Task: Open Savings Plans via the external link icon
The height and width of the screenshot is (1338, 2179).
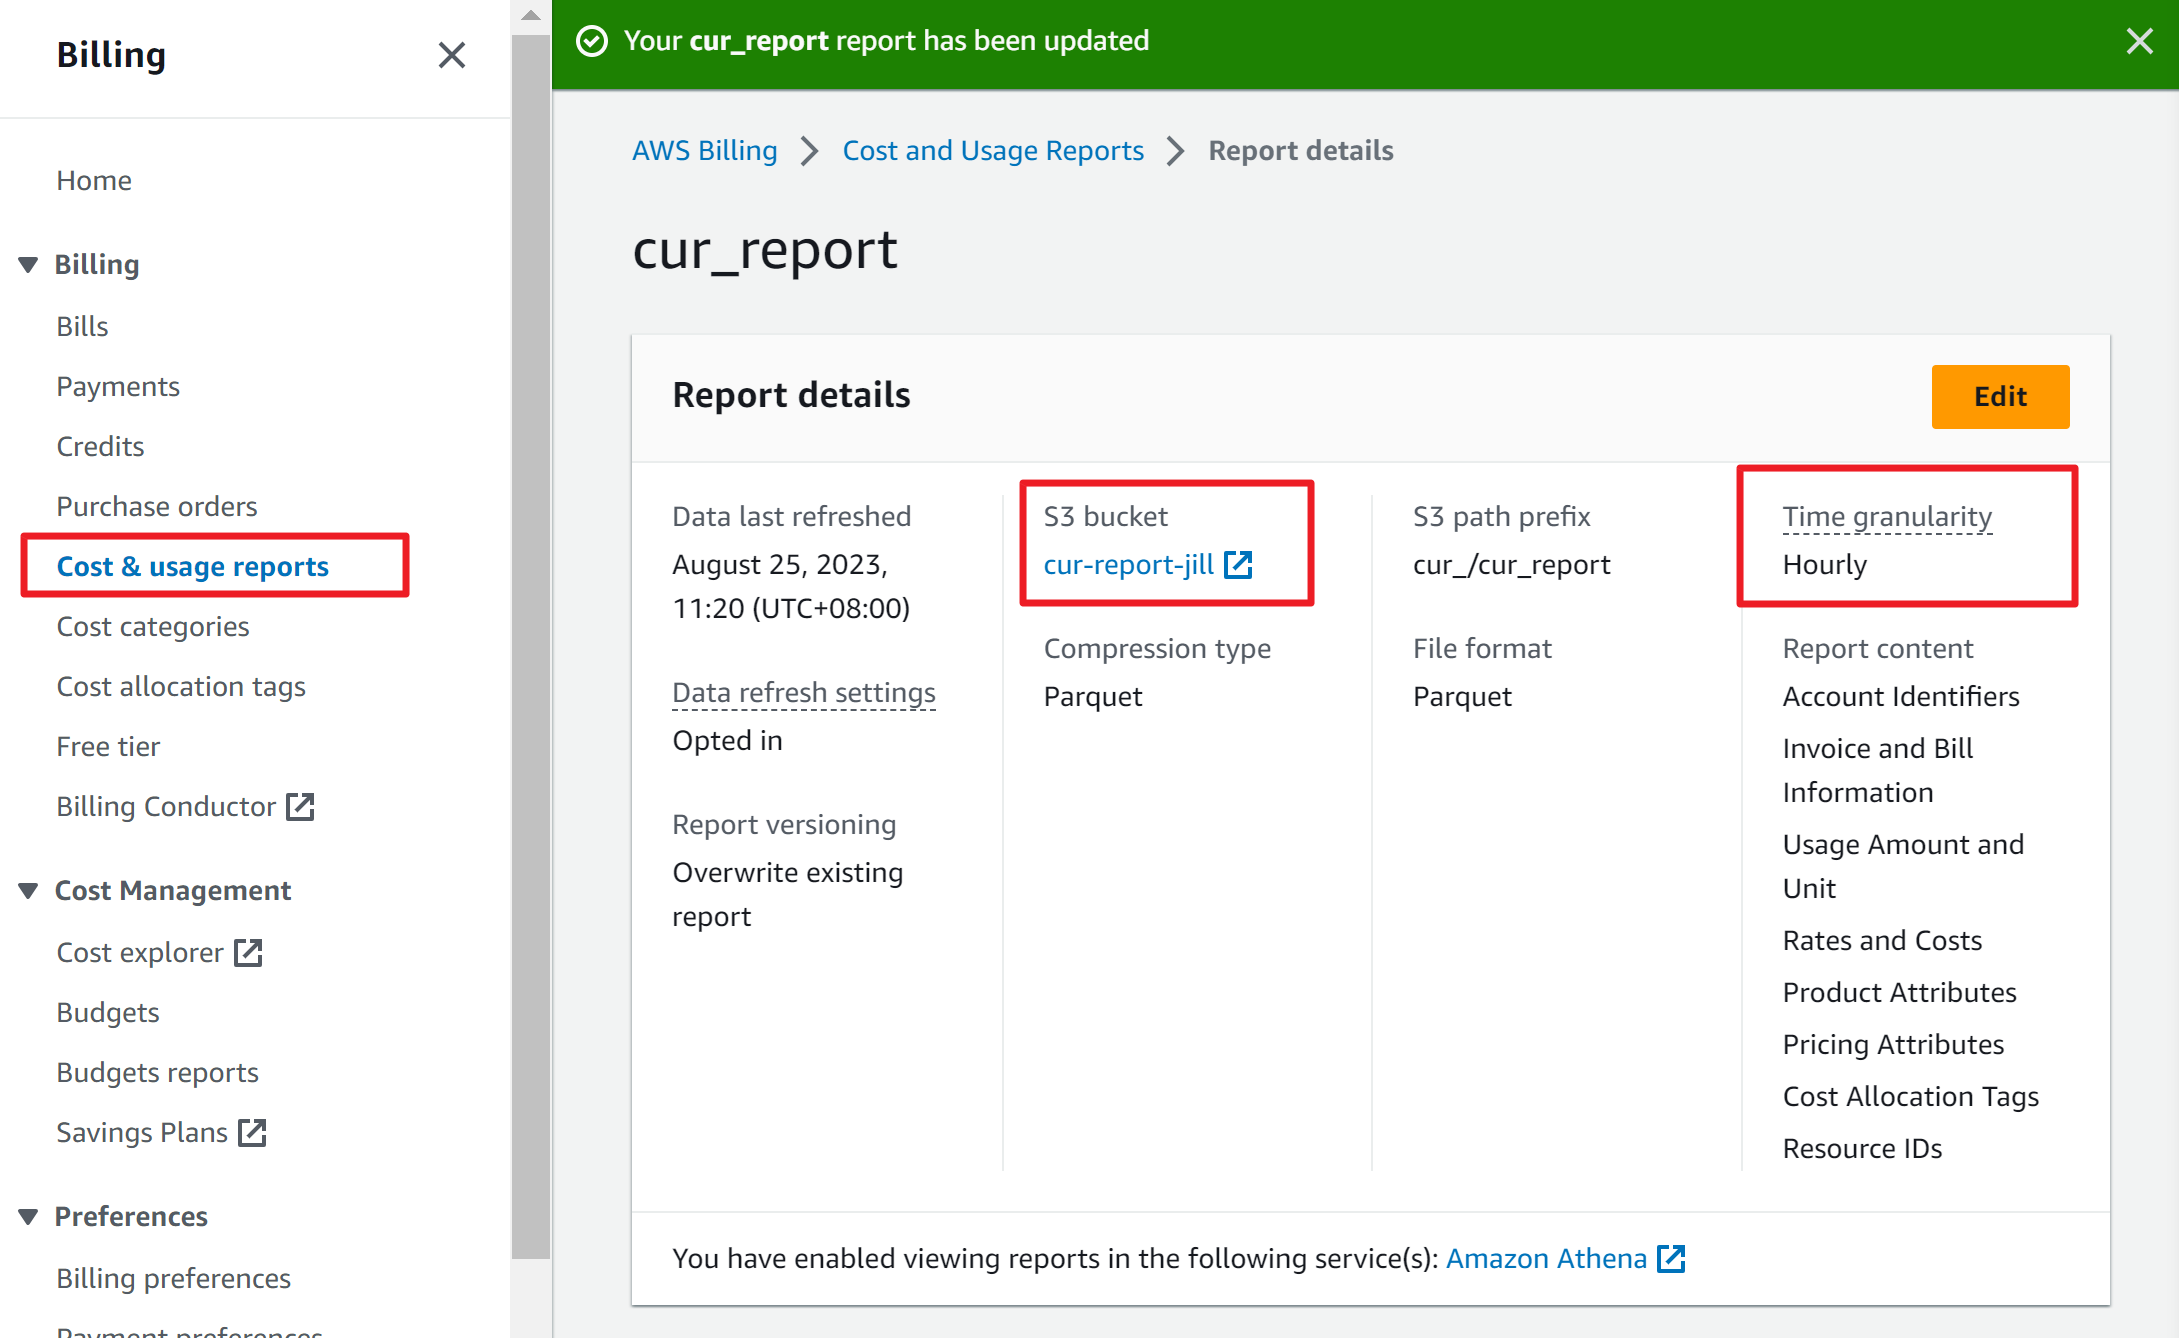Action: coord(252,1131)
